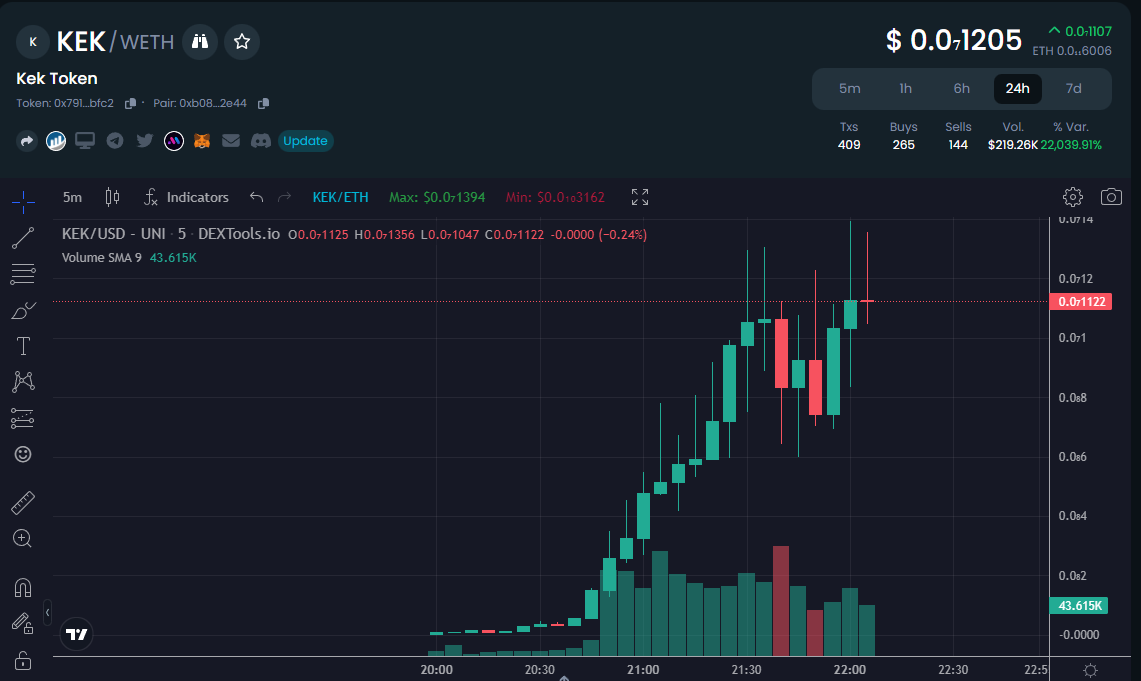
Task: Select the 7d stats tab
Action: pyautogui.click(x=1073, y=88)
